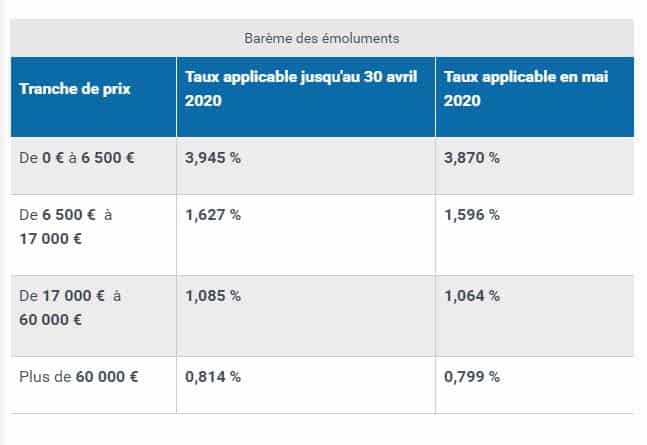Click the 'De 17 000 € à 60 000 €' cell

tap(68, 308)
